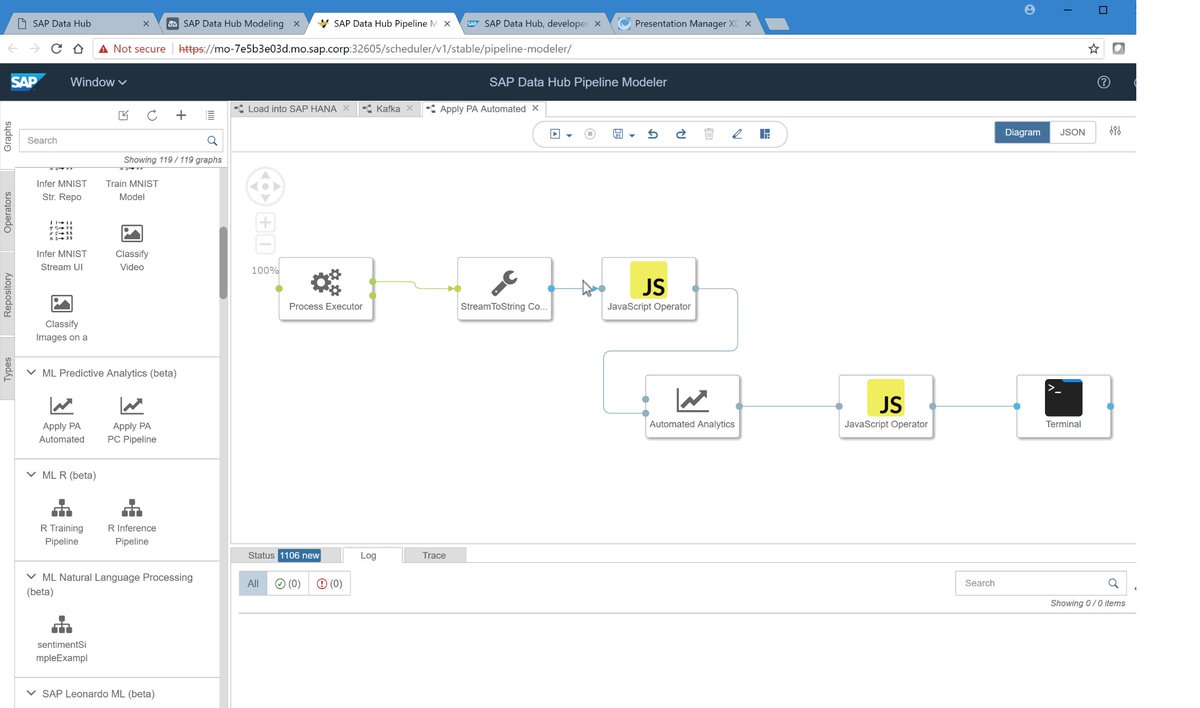The height and width of the screenshot is (708, 1200).
Task: Select Infer MNIST Stream UI graph
Action: [61, 247]
